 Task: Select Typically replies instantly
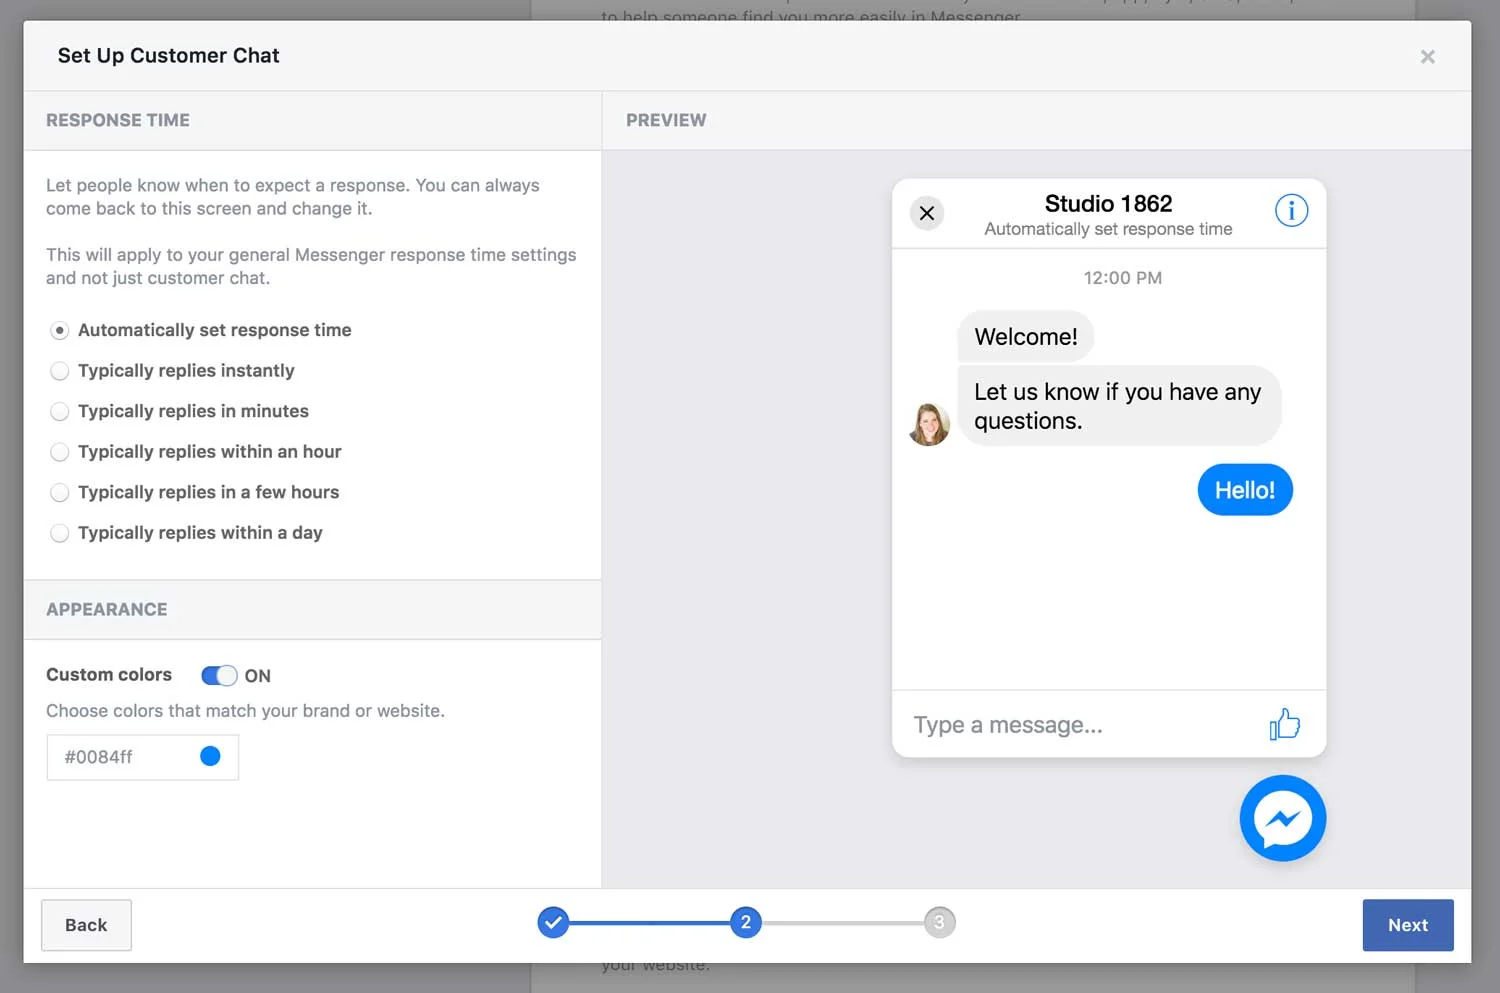60,371
